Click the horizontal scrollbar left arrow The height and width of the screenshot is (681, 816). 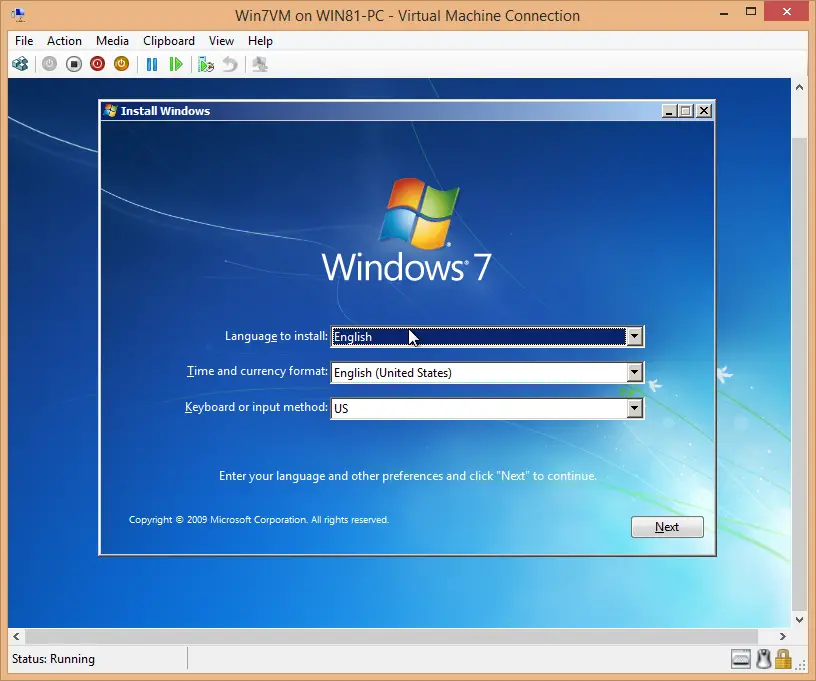tap(17, 636)
